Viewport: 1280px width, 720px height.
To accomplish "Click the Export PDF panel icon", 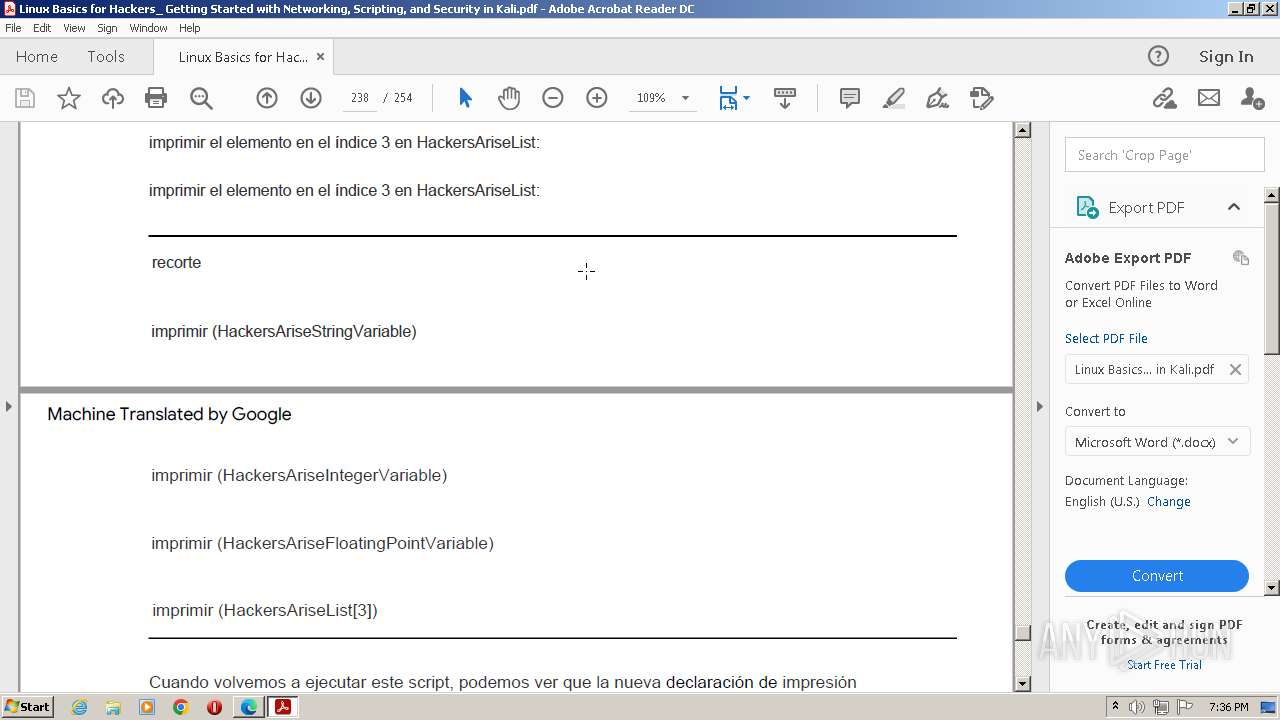I will 1087,207.
